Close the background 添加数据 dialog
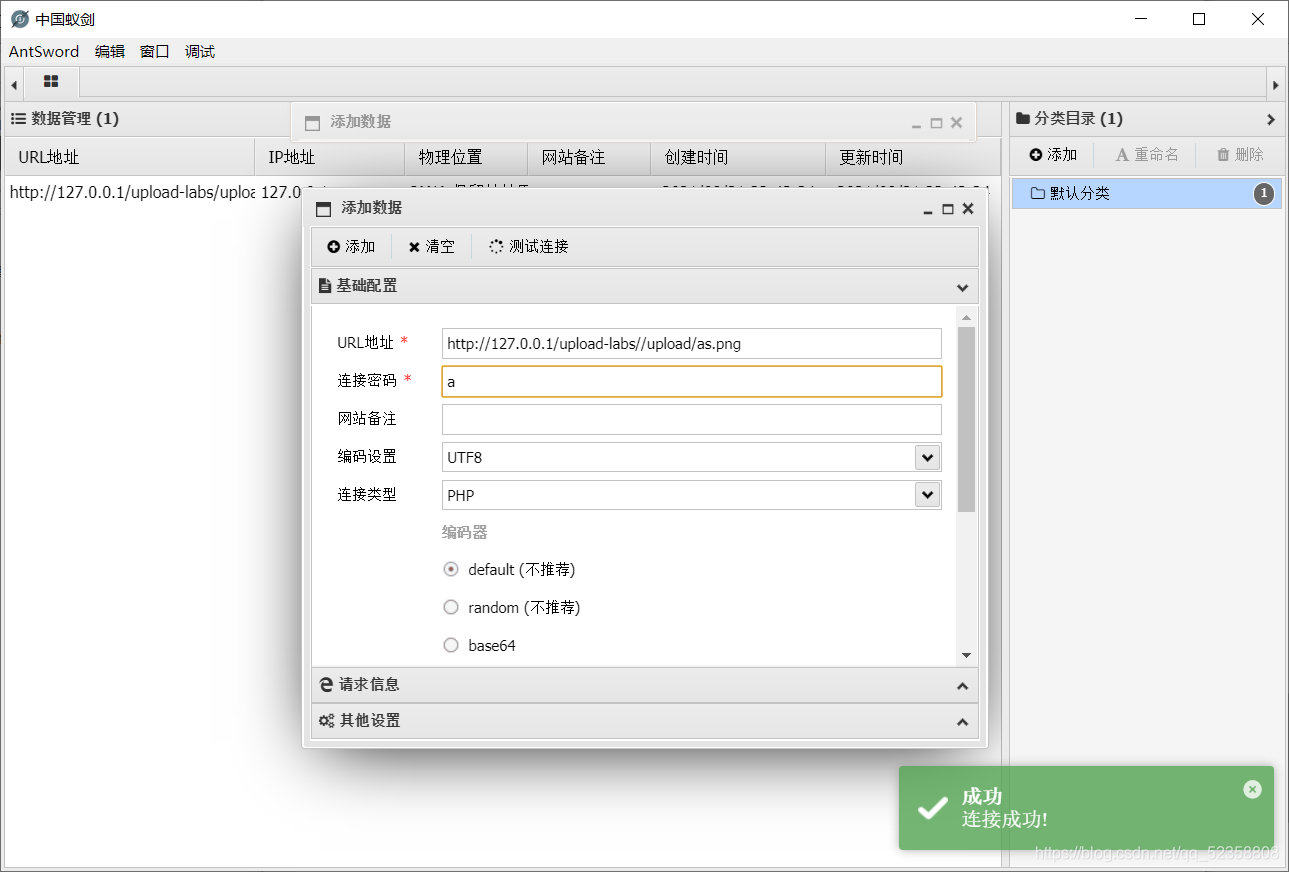The width and height of the screenshot is (1289, 872). [x=956, y=123]
